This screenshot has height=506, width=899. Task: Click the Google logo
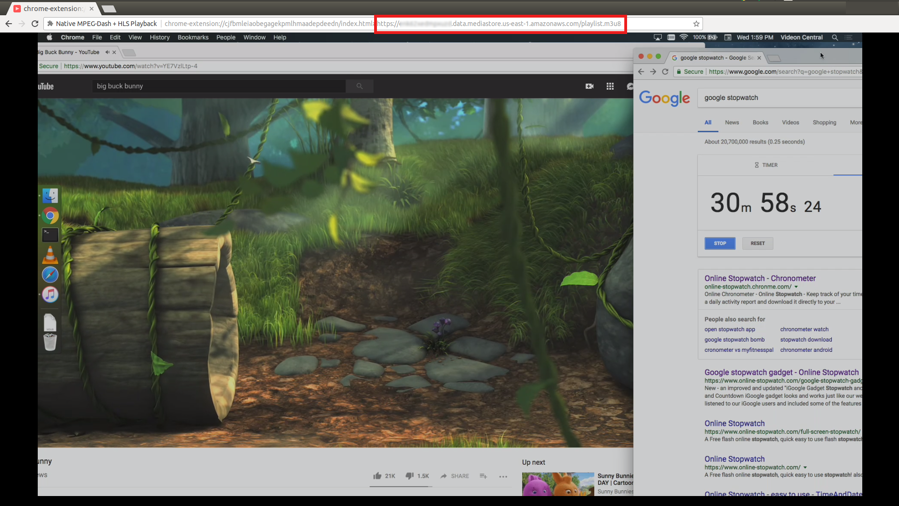[x=665, y=99]
